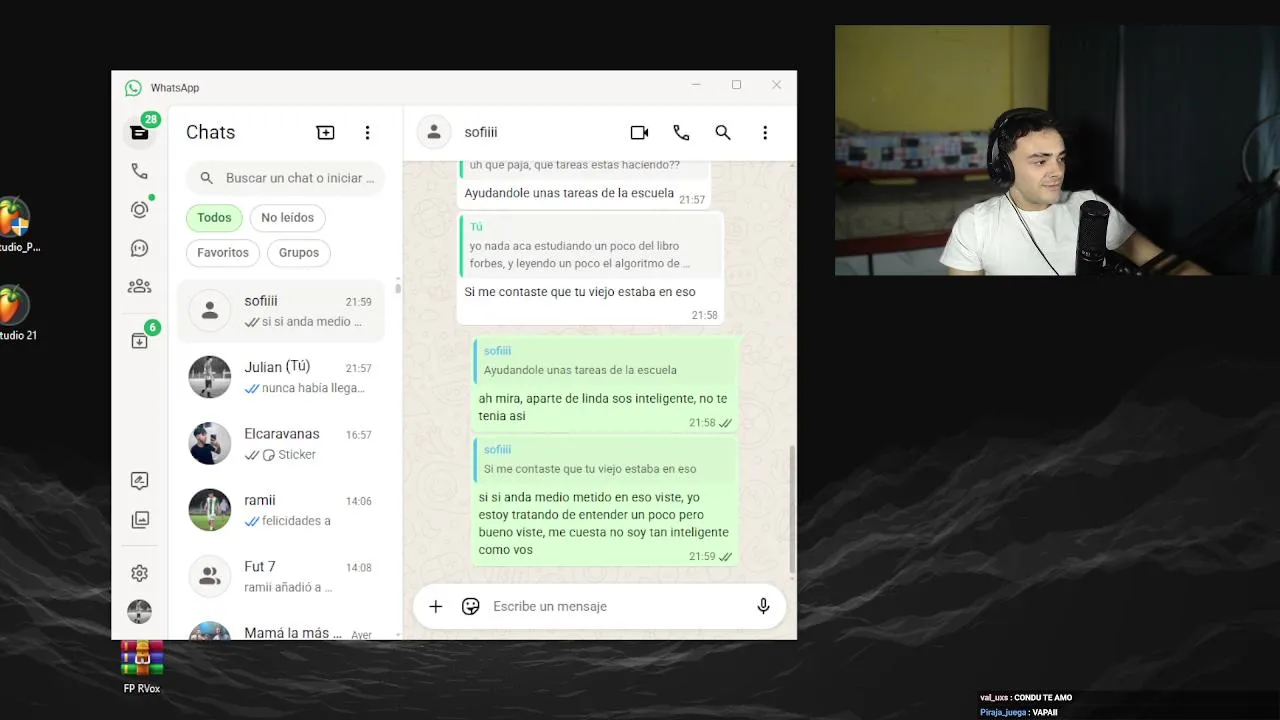Select the Grupos chat filter

point(299,252)
